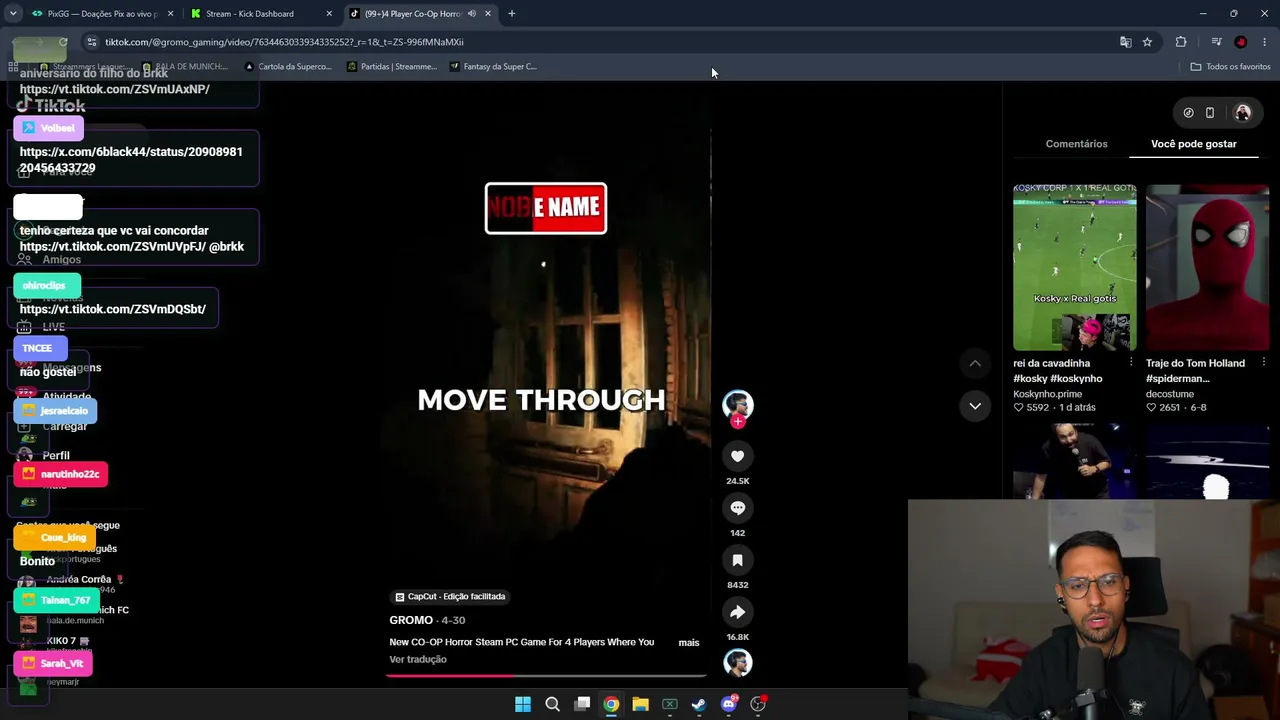Screen dimensions: 1280x720
Task: Open Cartola da Superco... bookmark
Action: (x=288, y=67)
